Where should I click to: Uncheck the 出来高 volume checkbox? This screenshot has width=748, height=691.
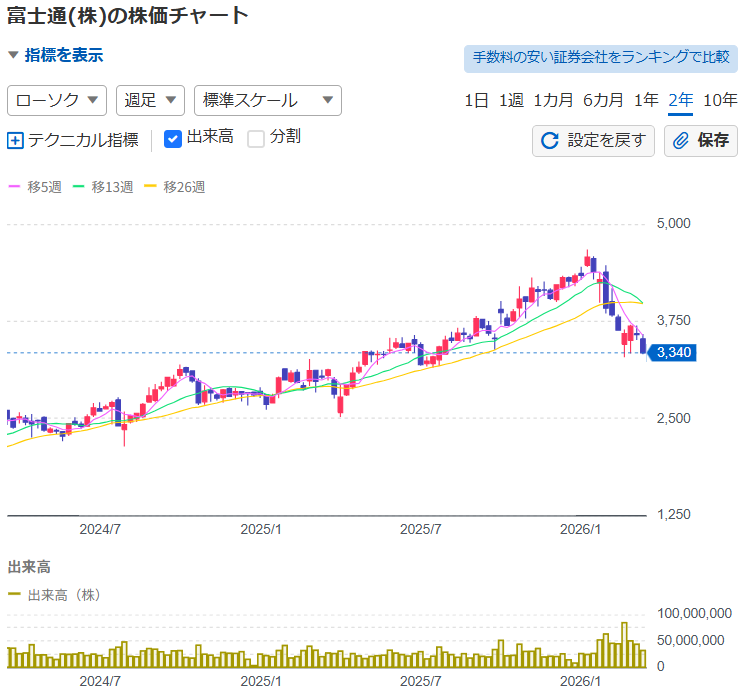click(172, 138)
